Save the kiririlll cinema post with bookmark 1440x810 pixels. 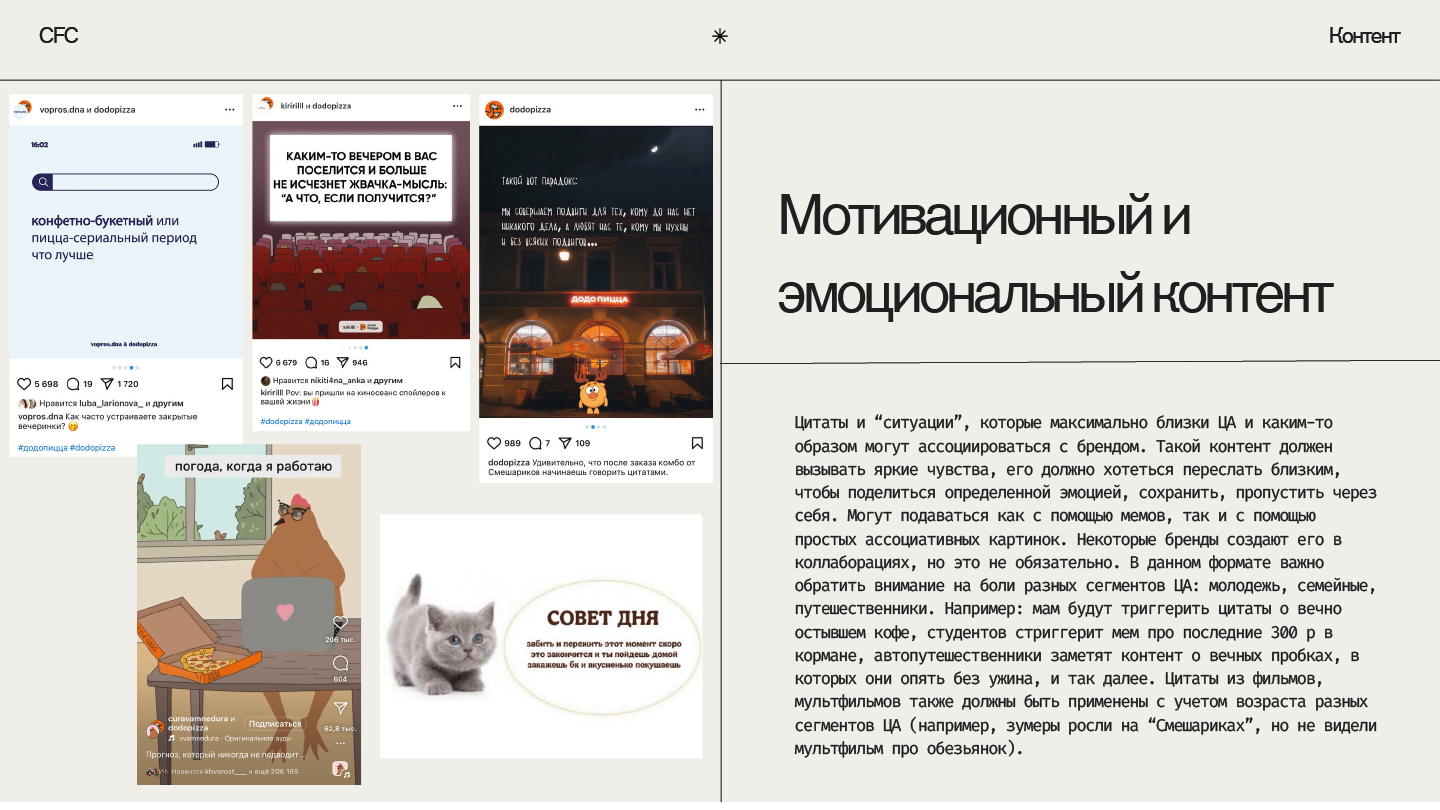point(455,363)
